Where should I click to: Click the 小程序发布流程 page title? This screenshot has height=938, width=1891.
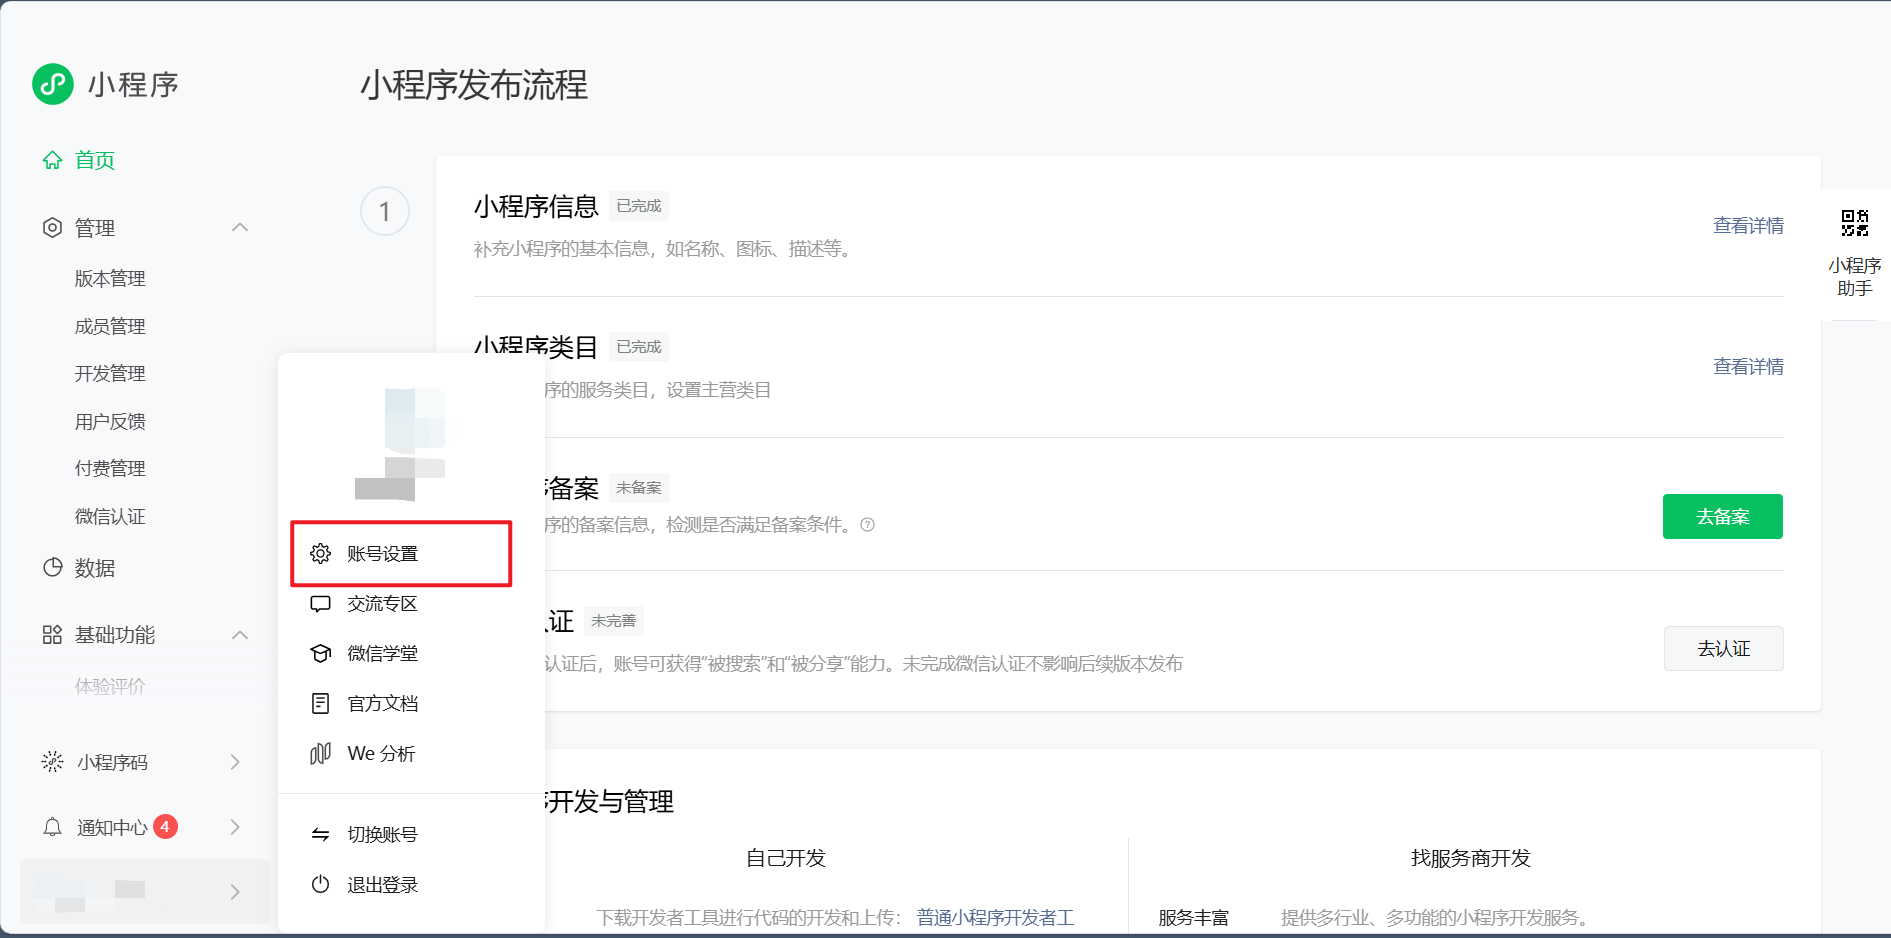coord(474,85)
